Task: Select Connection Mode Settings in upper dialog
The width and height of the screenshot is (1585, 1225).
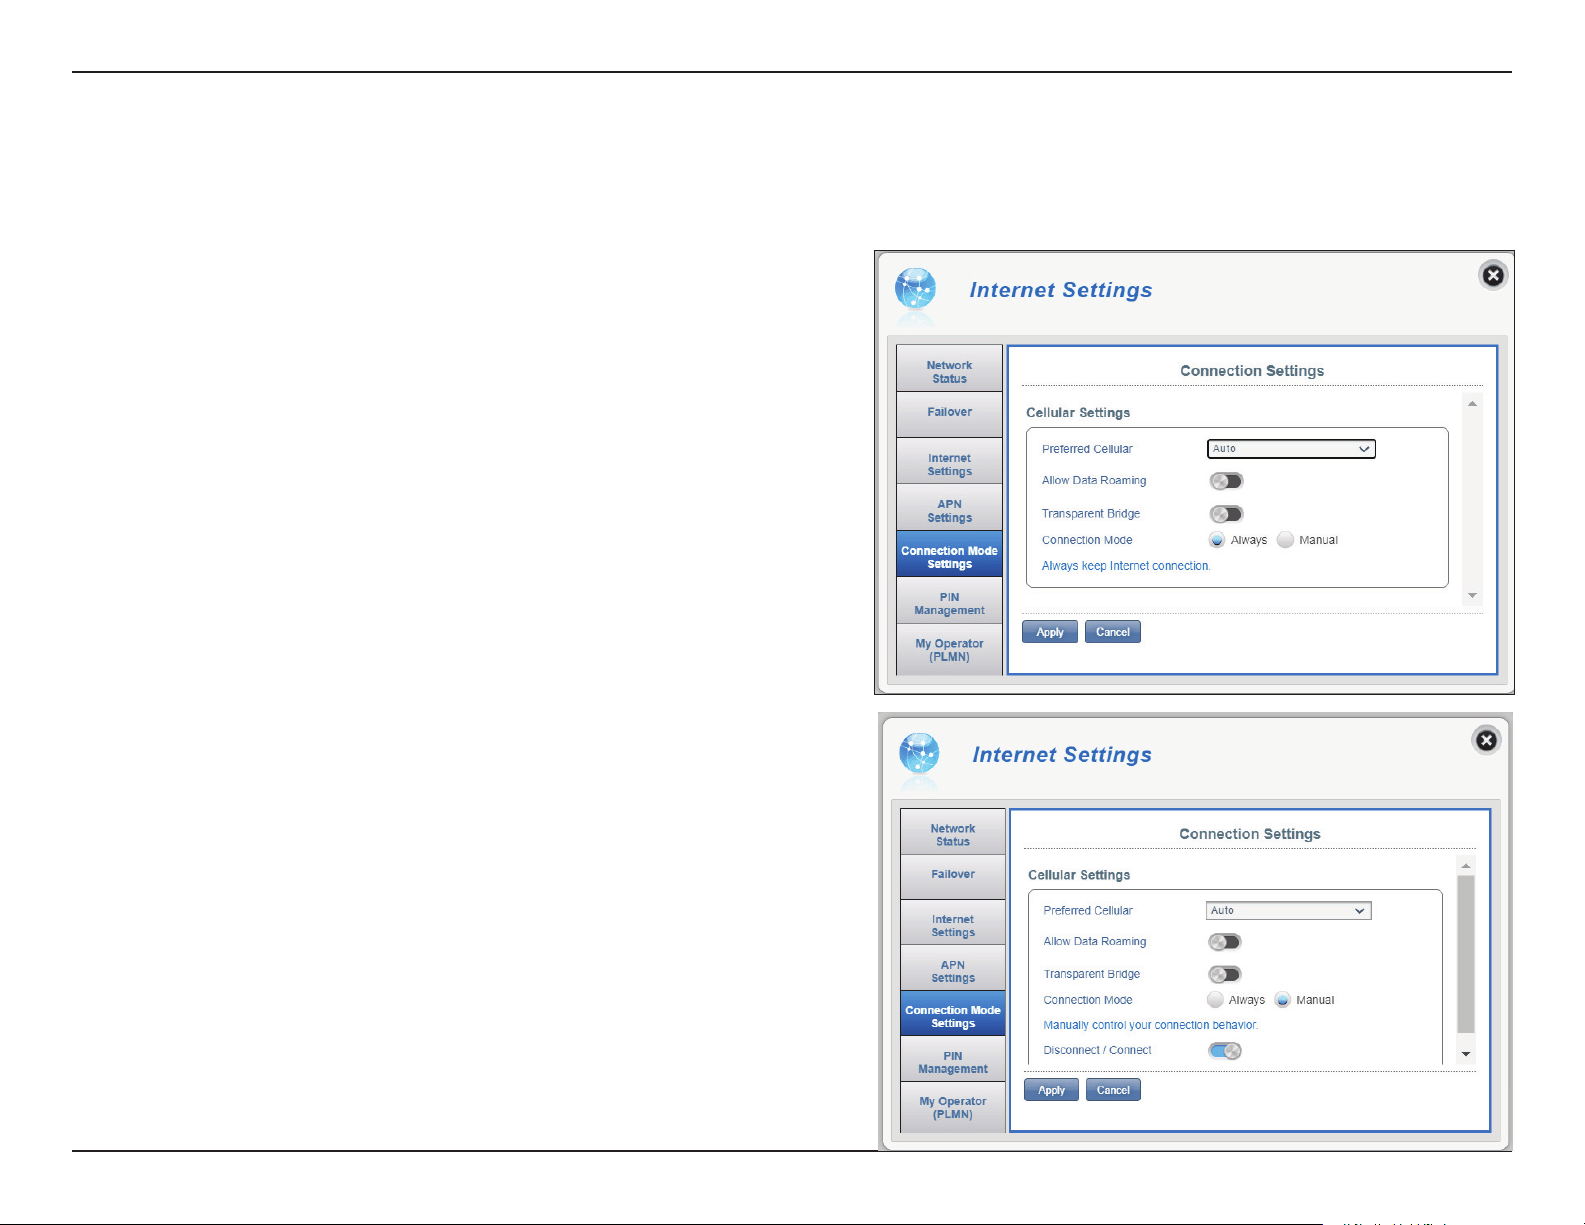Action: pyautogui.click(x=949, y=554)
